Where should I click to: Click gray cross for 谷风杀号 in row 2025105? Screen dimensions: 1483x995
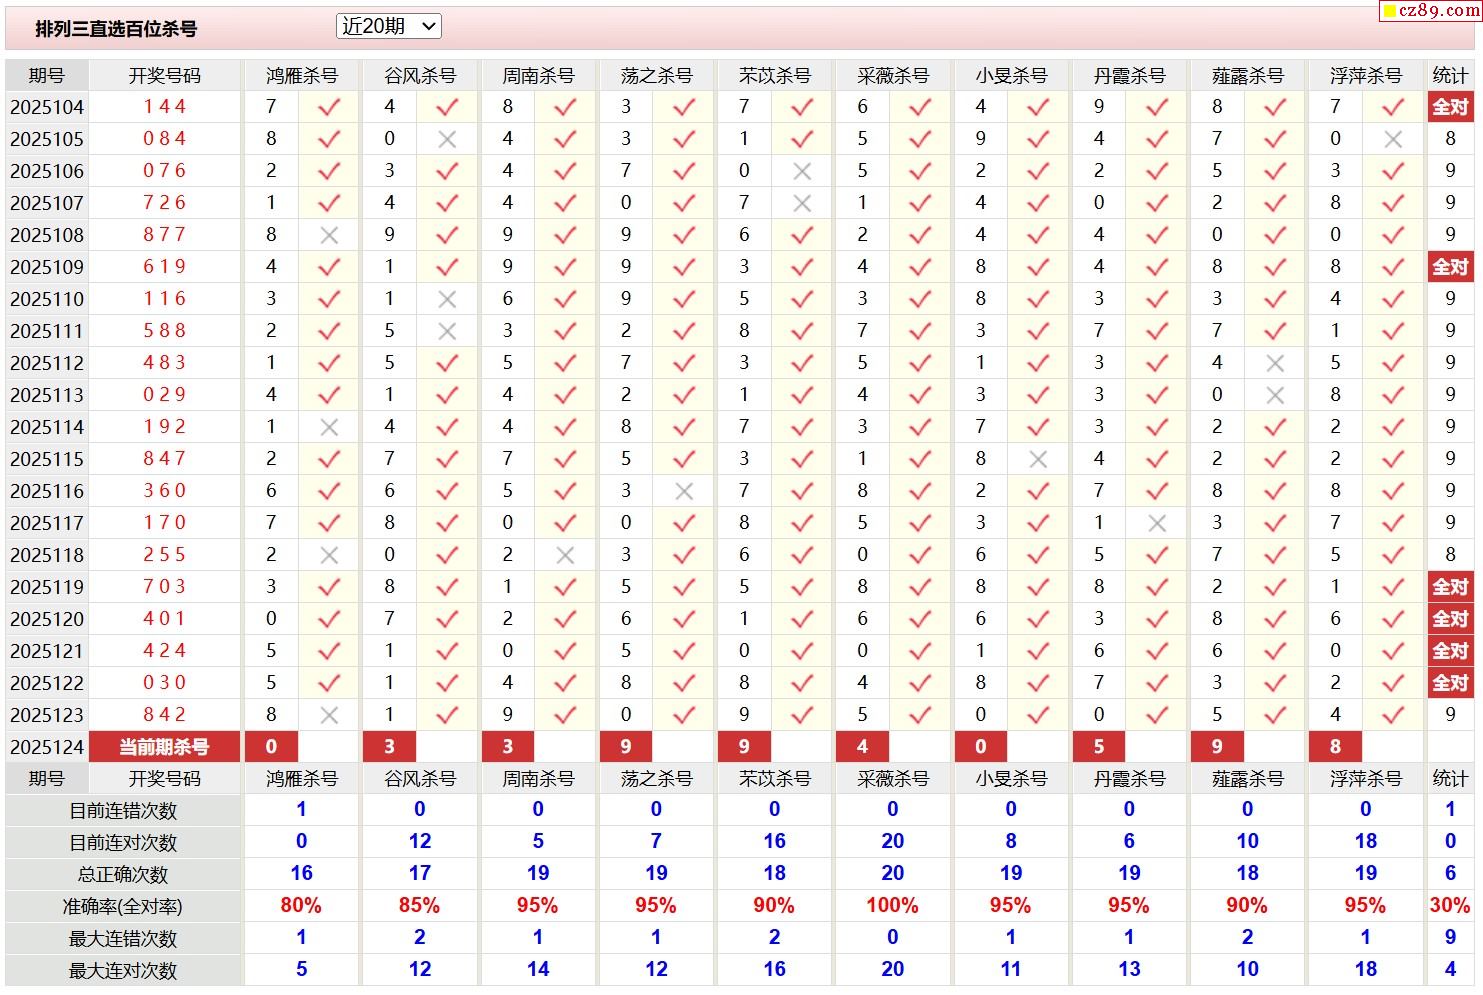(x=447, y=139)
